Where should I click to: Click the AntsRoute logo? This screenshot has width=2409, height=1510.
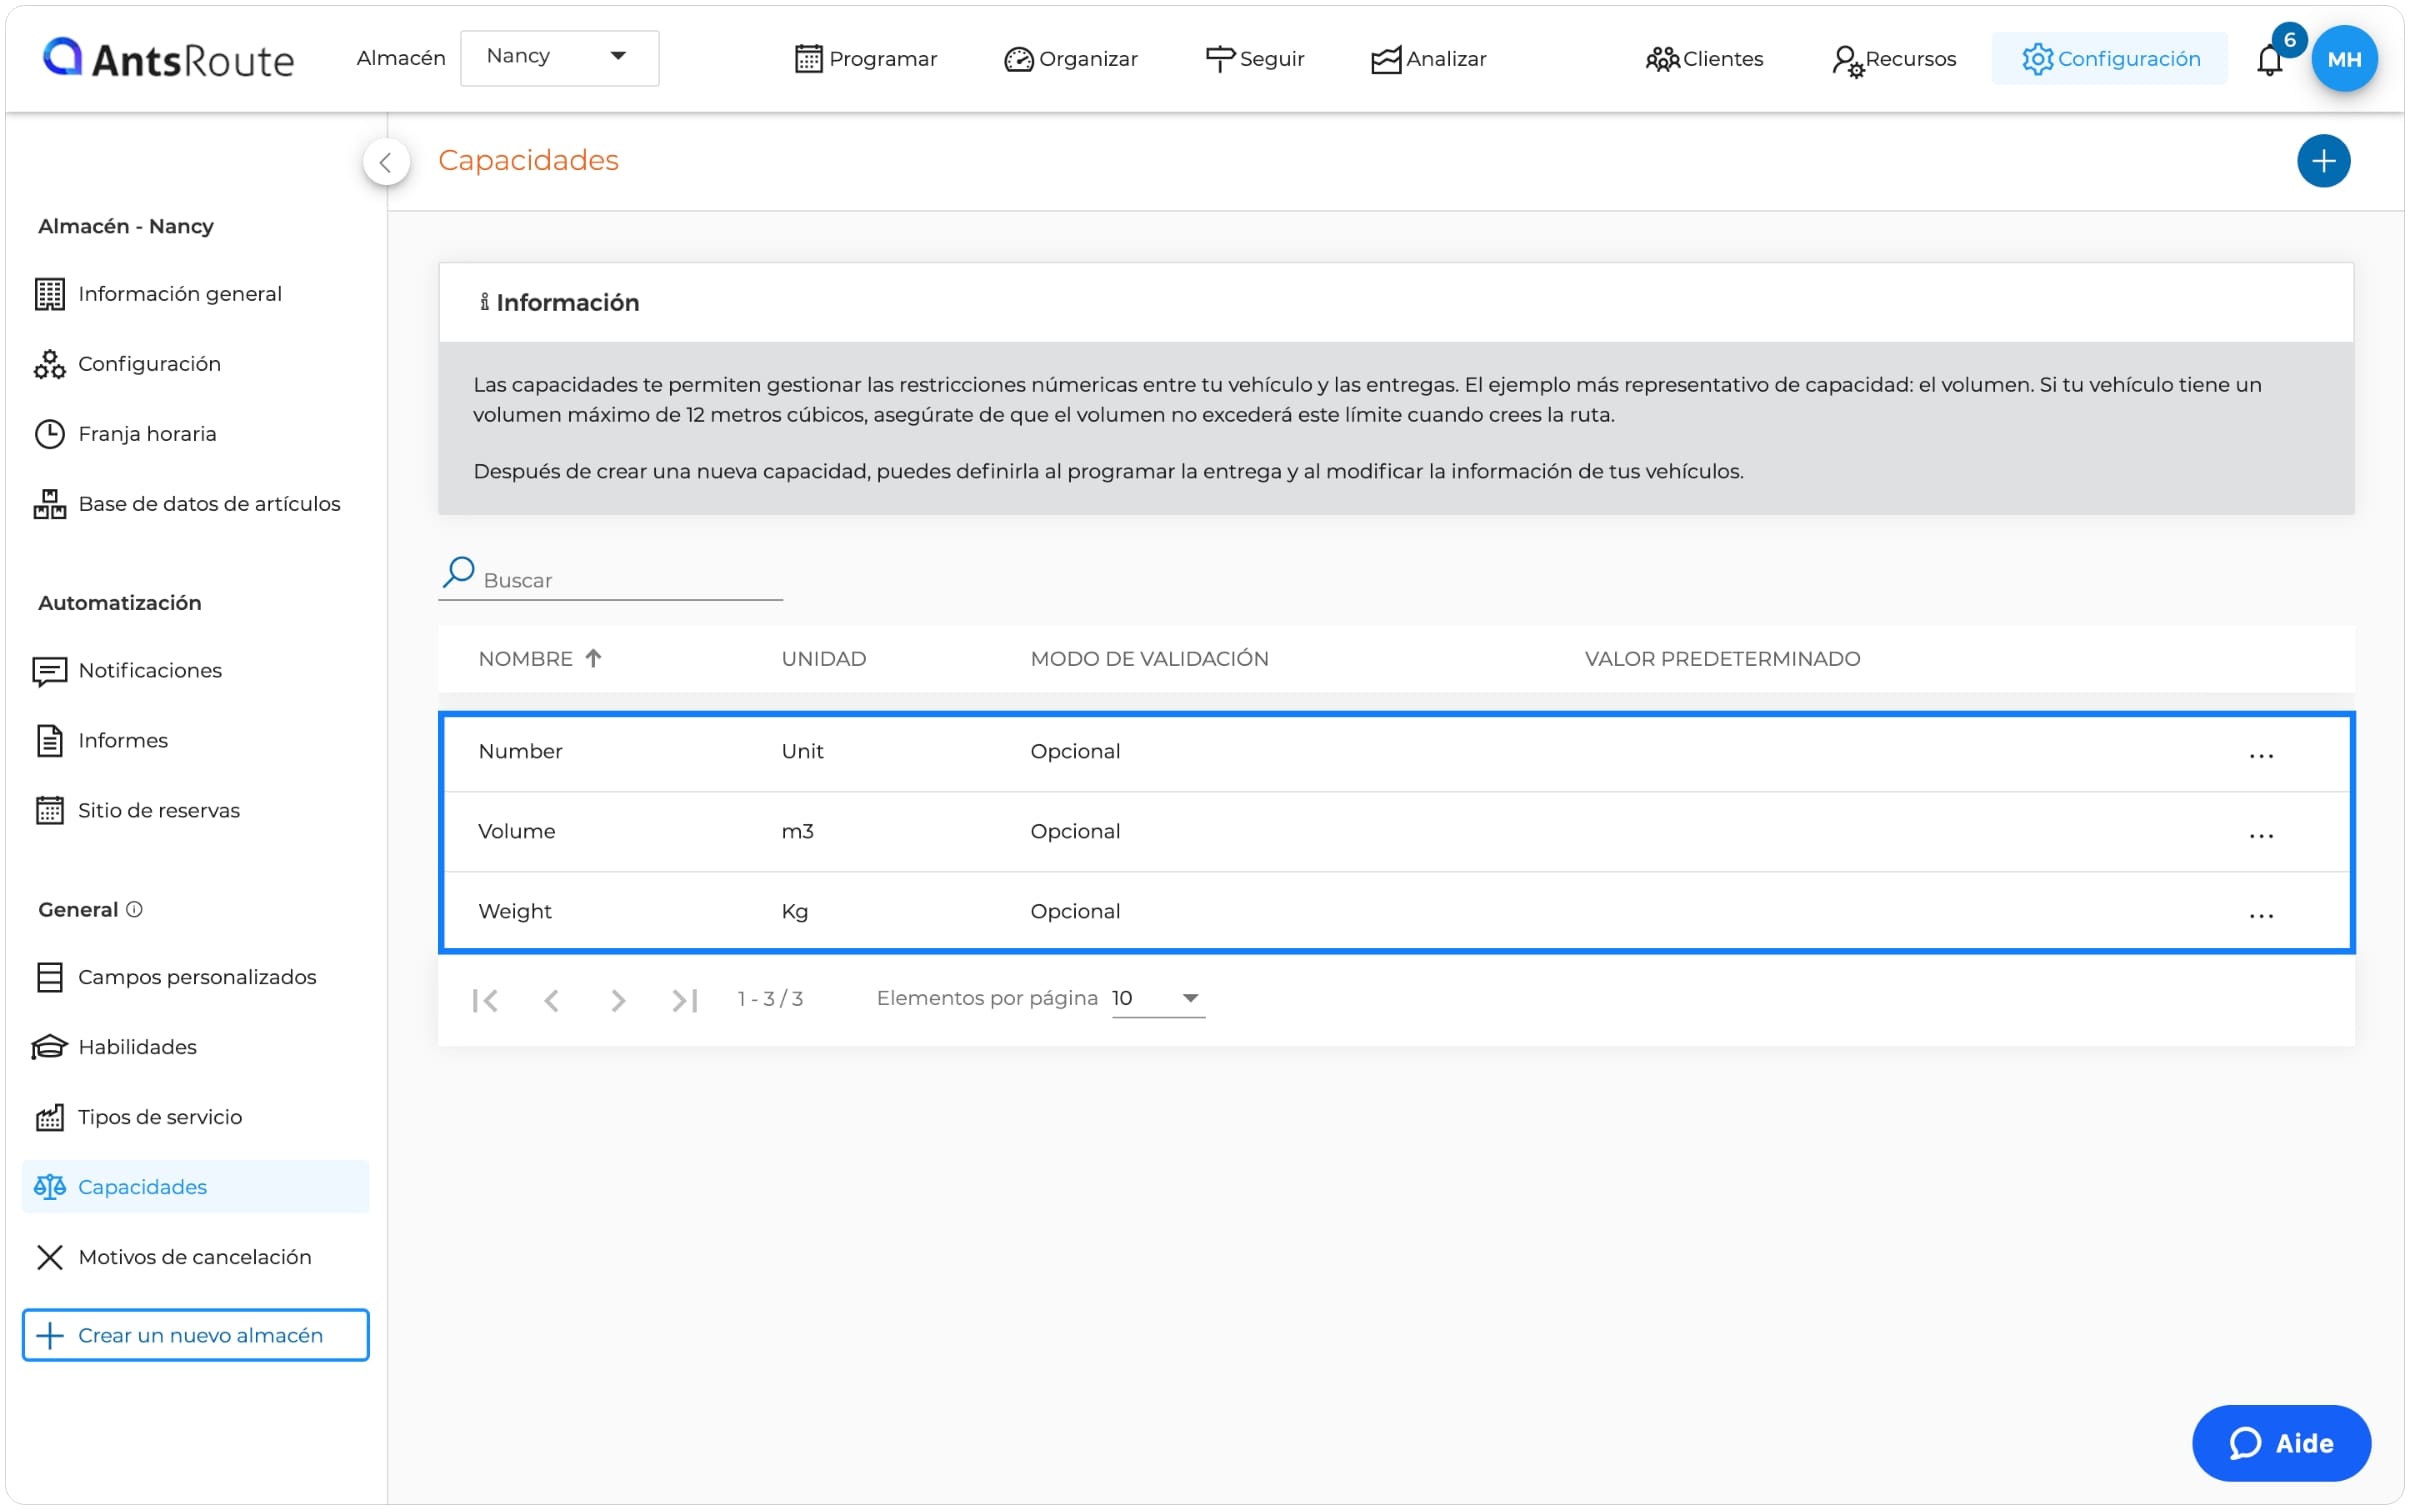168,59
